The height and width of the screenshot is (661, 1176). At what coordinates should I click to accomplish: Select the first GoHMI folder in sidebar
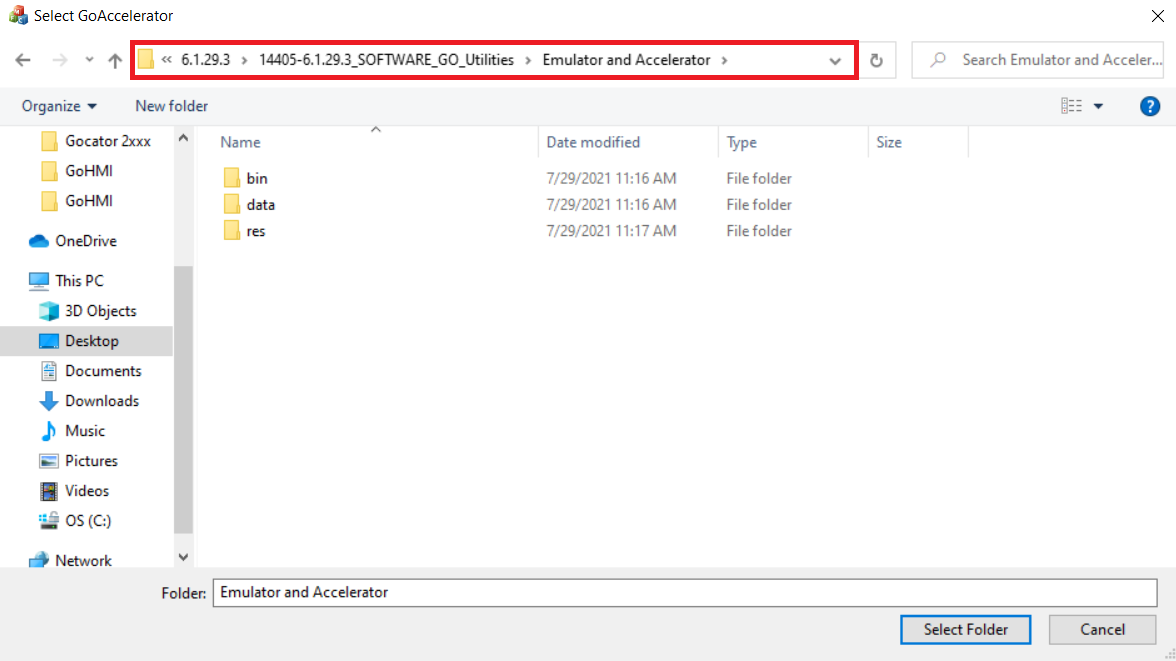click(78, 171)
